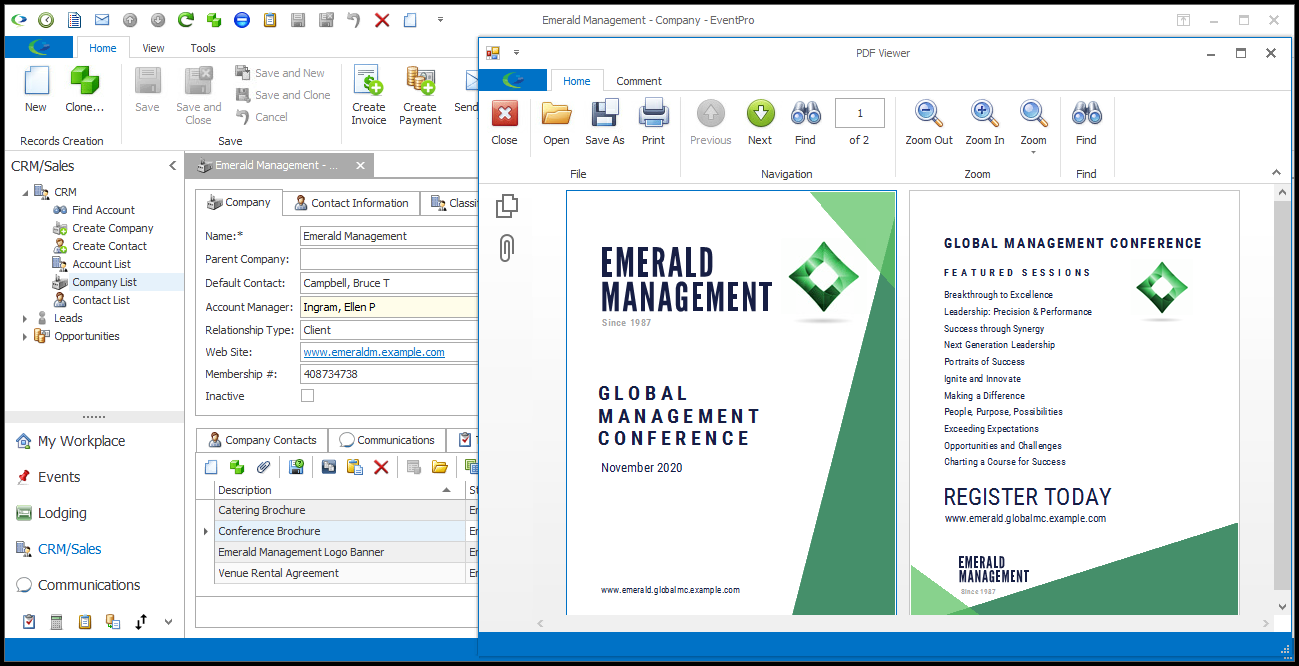
Task: Click the blue minus circle icon in quick access bar
Action: pos(242,20)
